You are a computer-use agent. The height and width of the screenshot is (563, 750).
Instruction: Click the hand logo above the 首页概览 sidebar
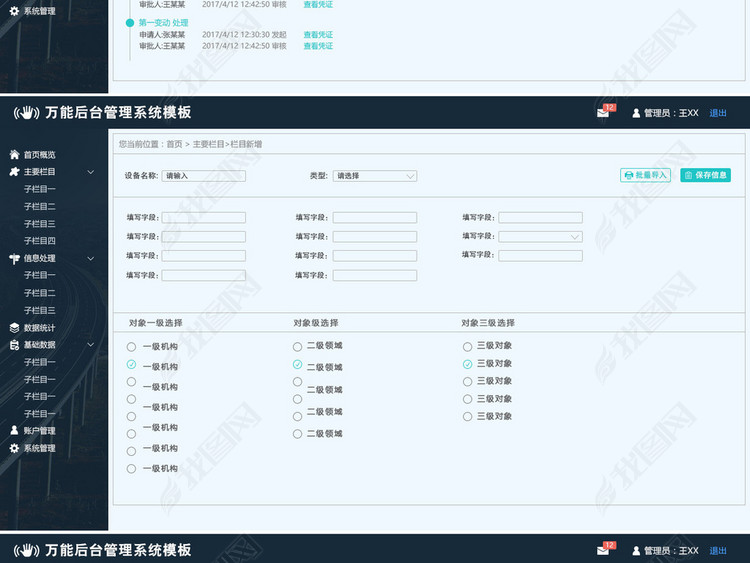(x=27, y=113)
